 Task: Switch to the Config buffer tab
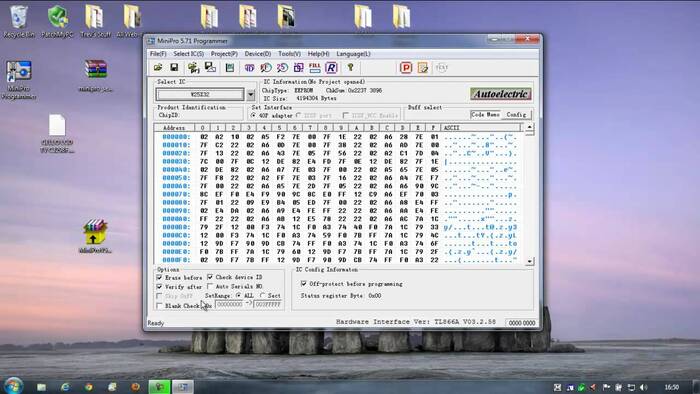coord(516,115)
